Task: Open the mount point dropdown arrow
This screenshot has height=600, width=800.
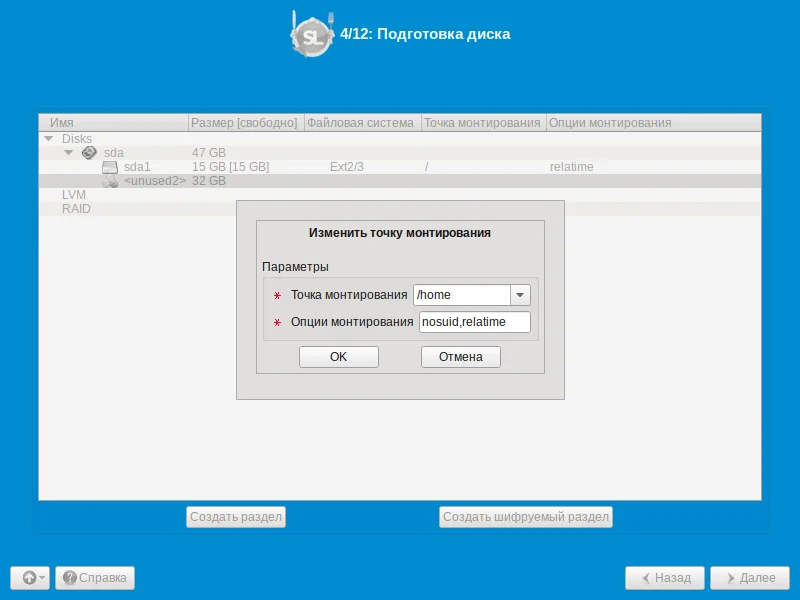Action: pos(520,295)
